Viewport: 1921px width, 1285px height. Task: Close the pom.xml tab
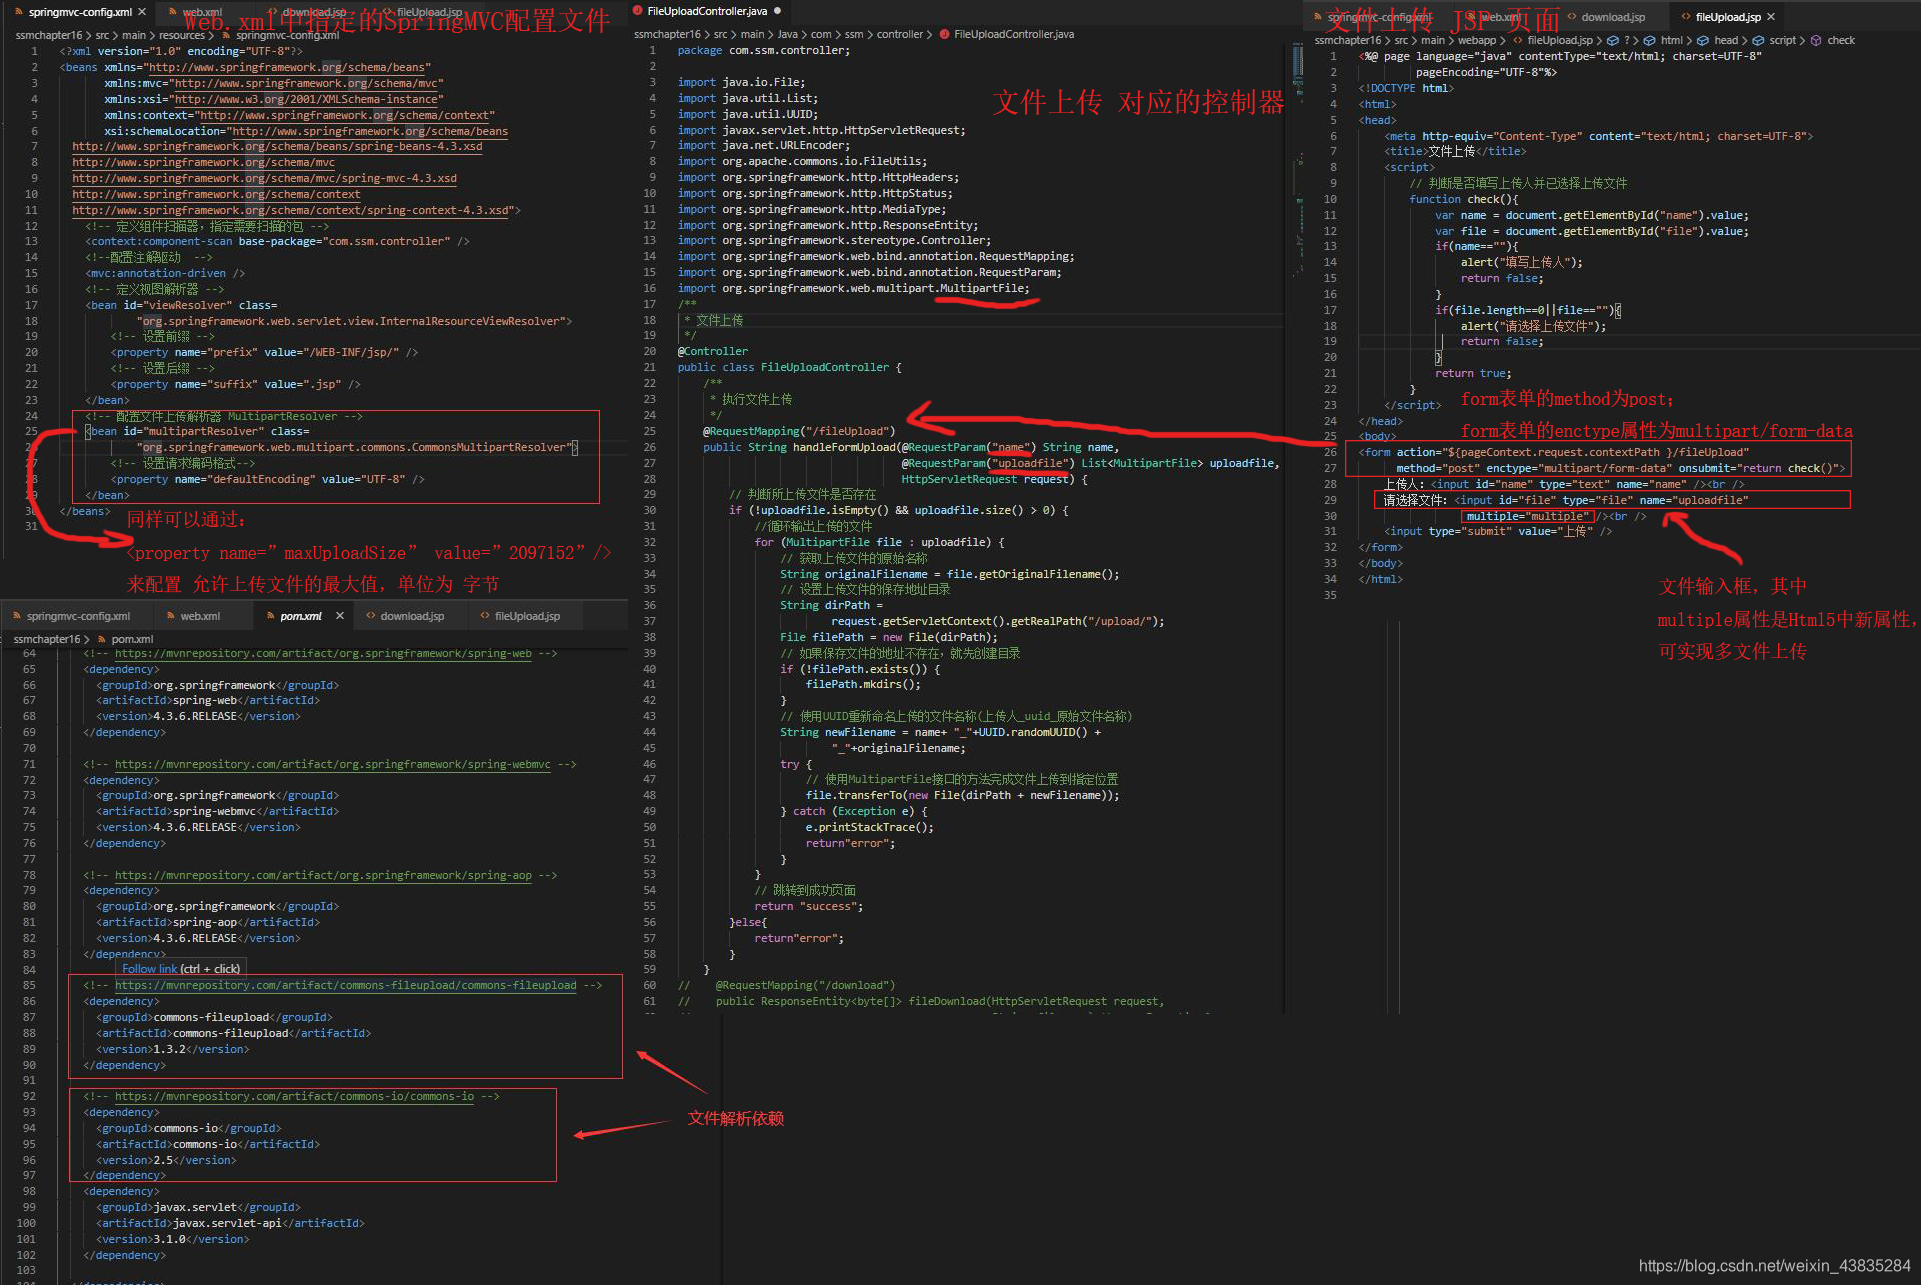pos(340,616)
